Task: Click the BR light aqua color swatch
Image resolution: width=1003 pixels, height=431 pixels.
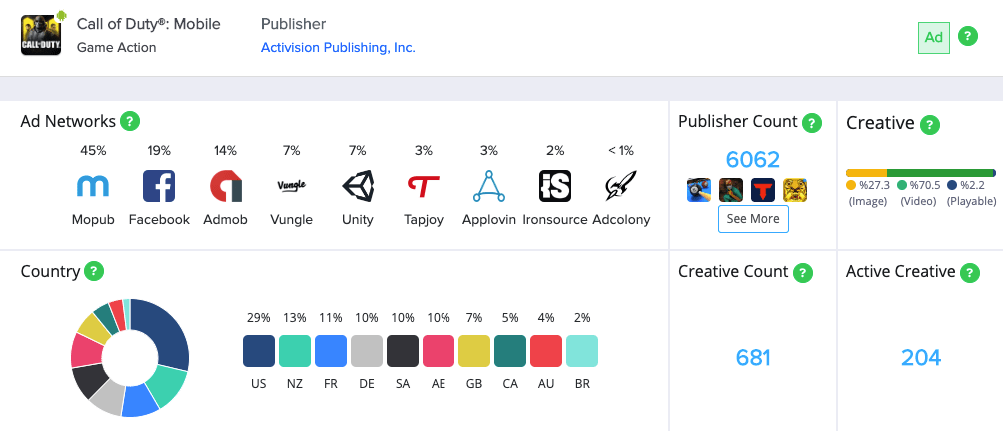Action: pos(582,351)
